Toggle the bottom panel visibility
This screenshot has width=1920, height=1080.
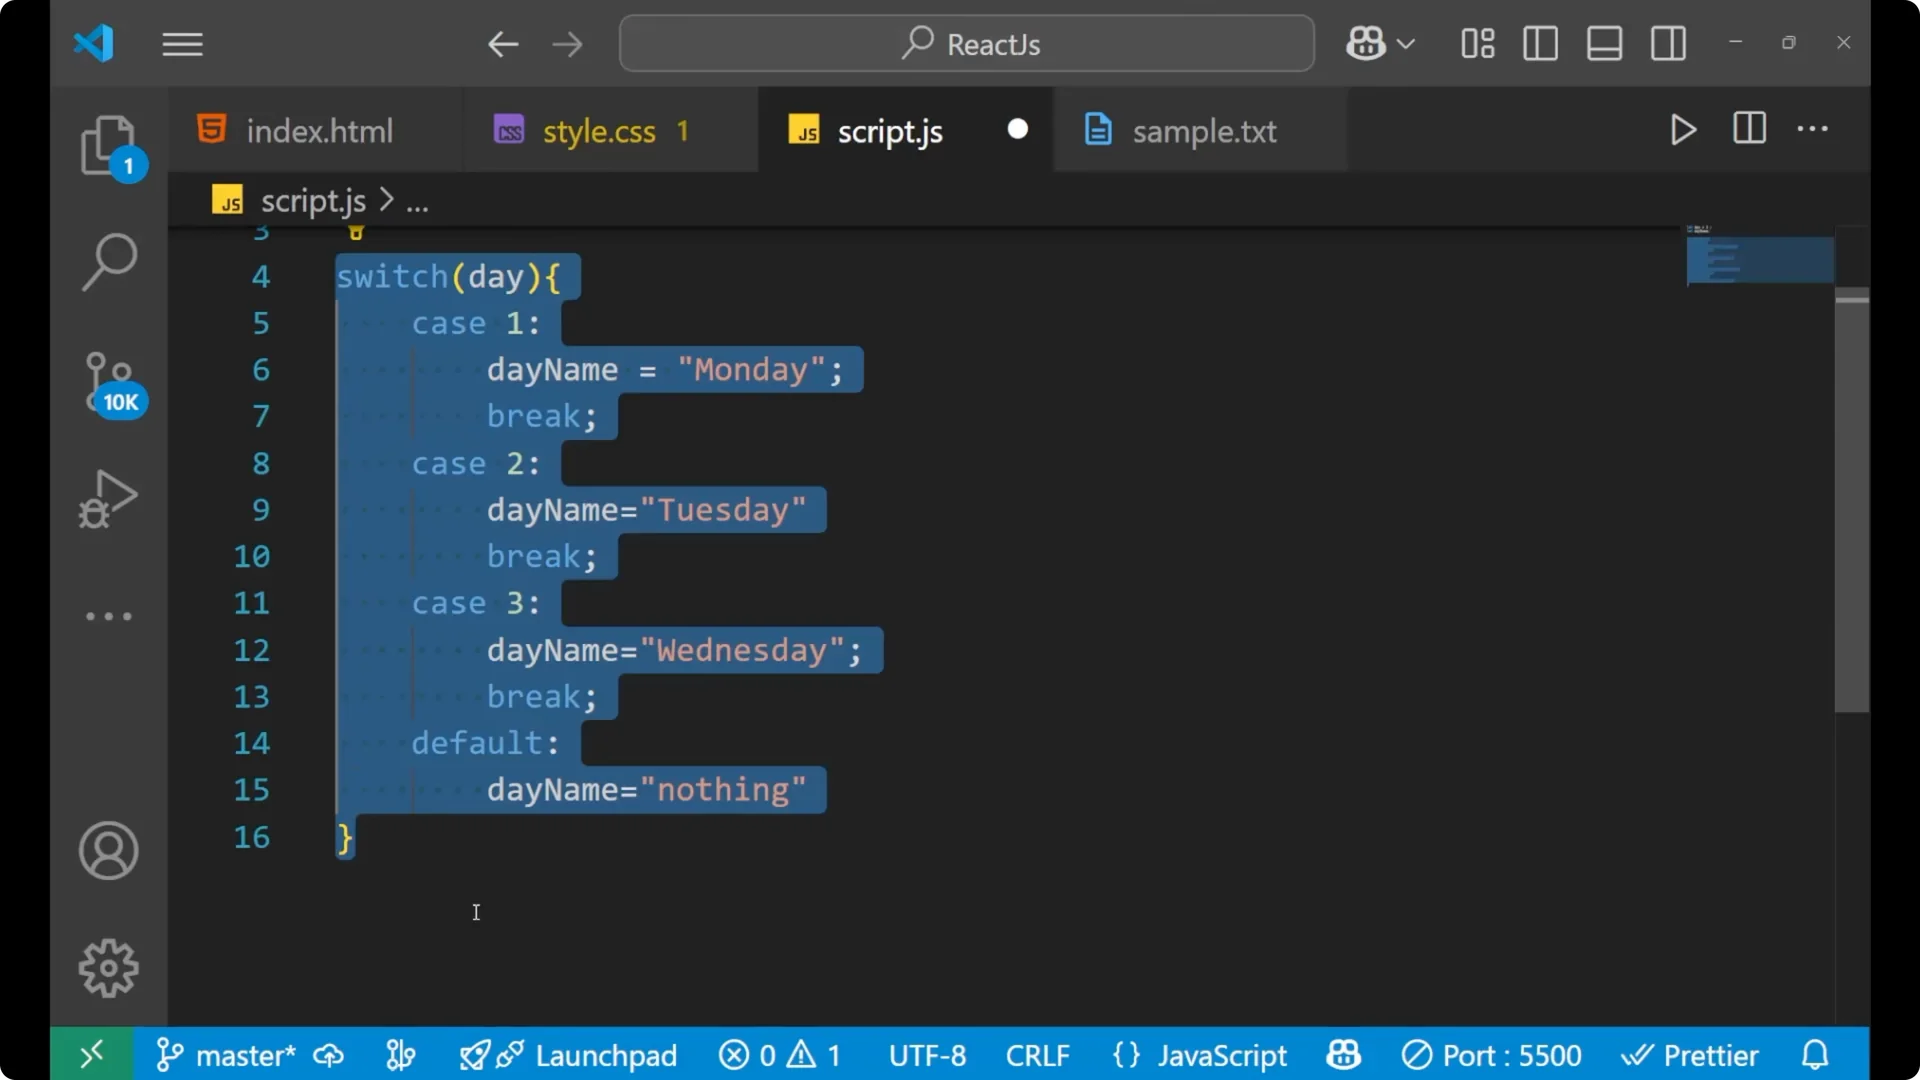pos(1604,43)
